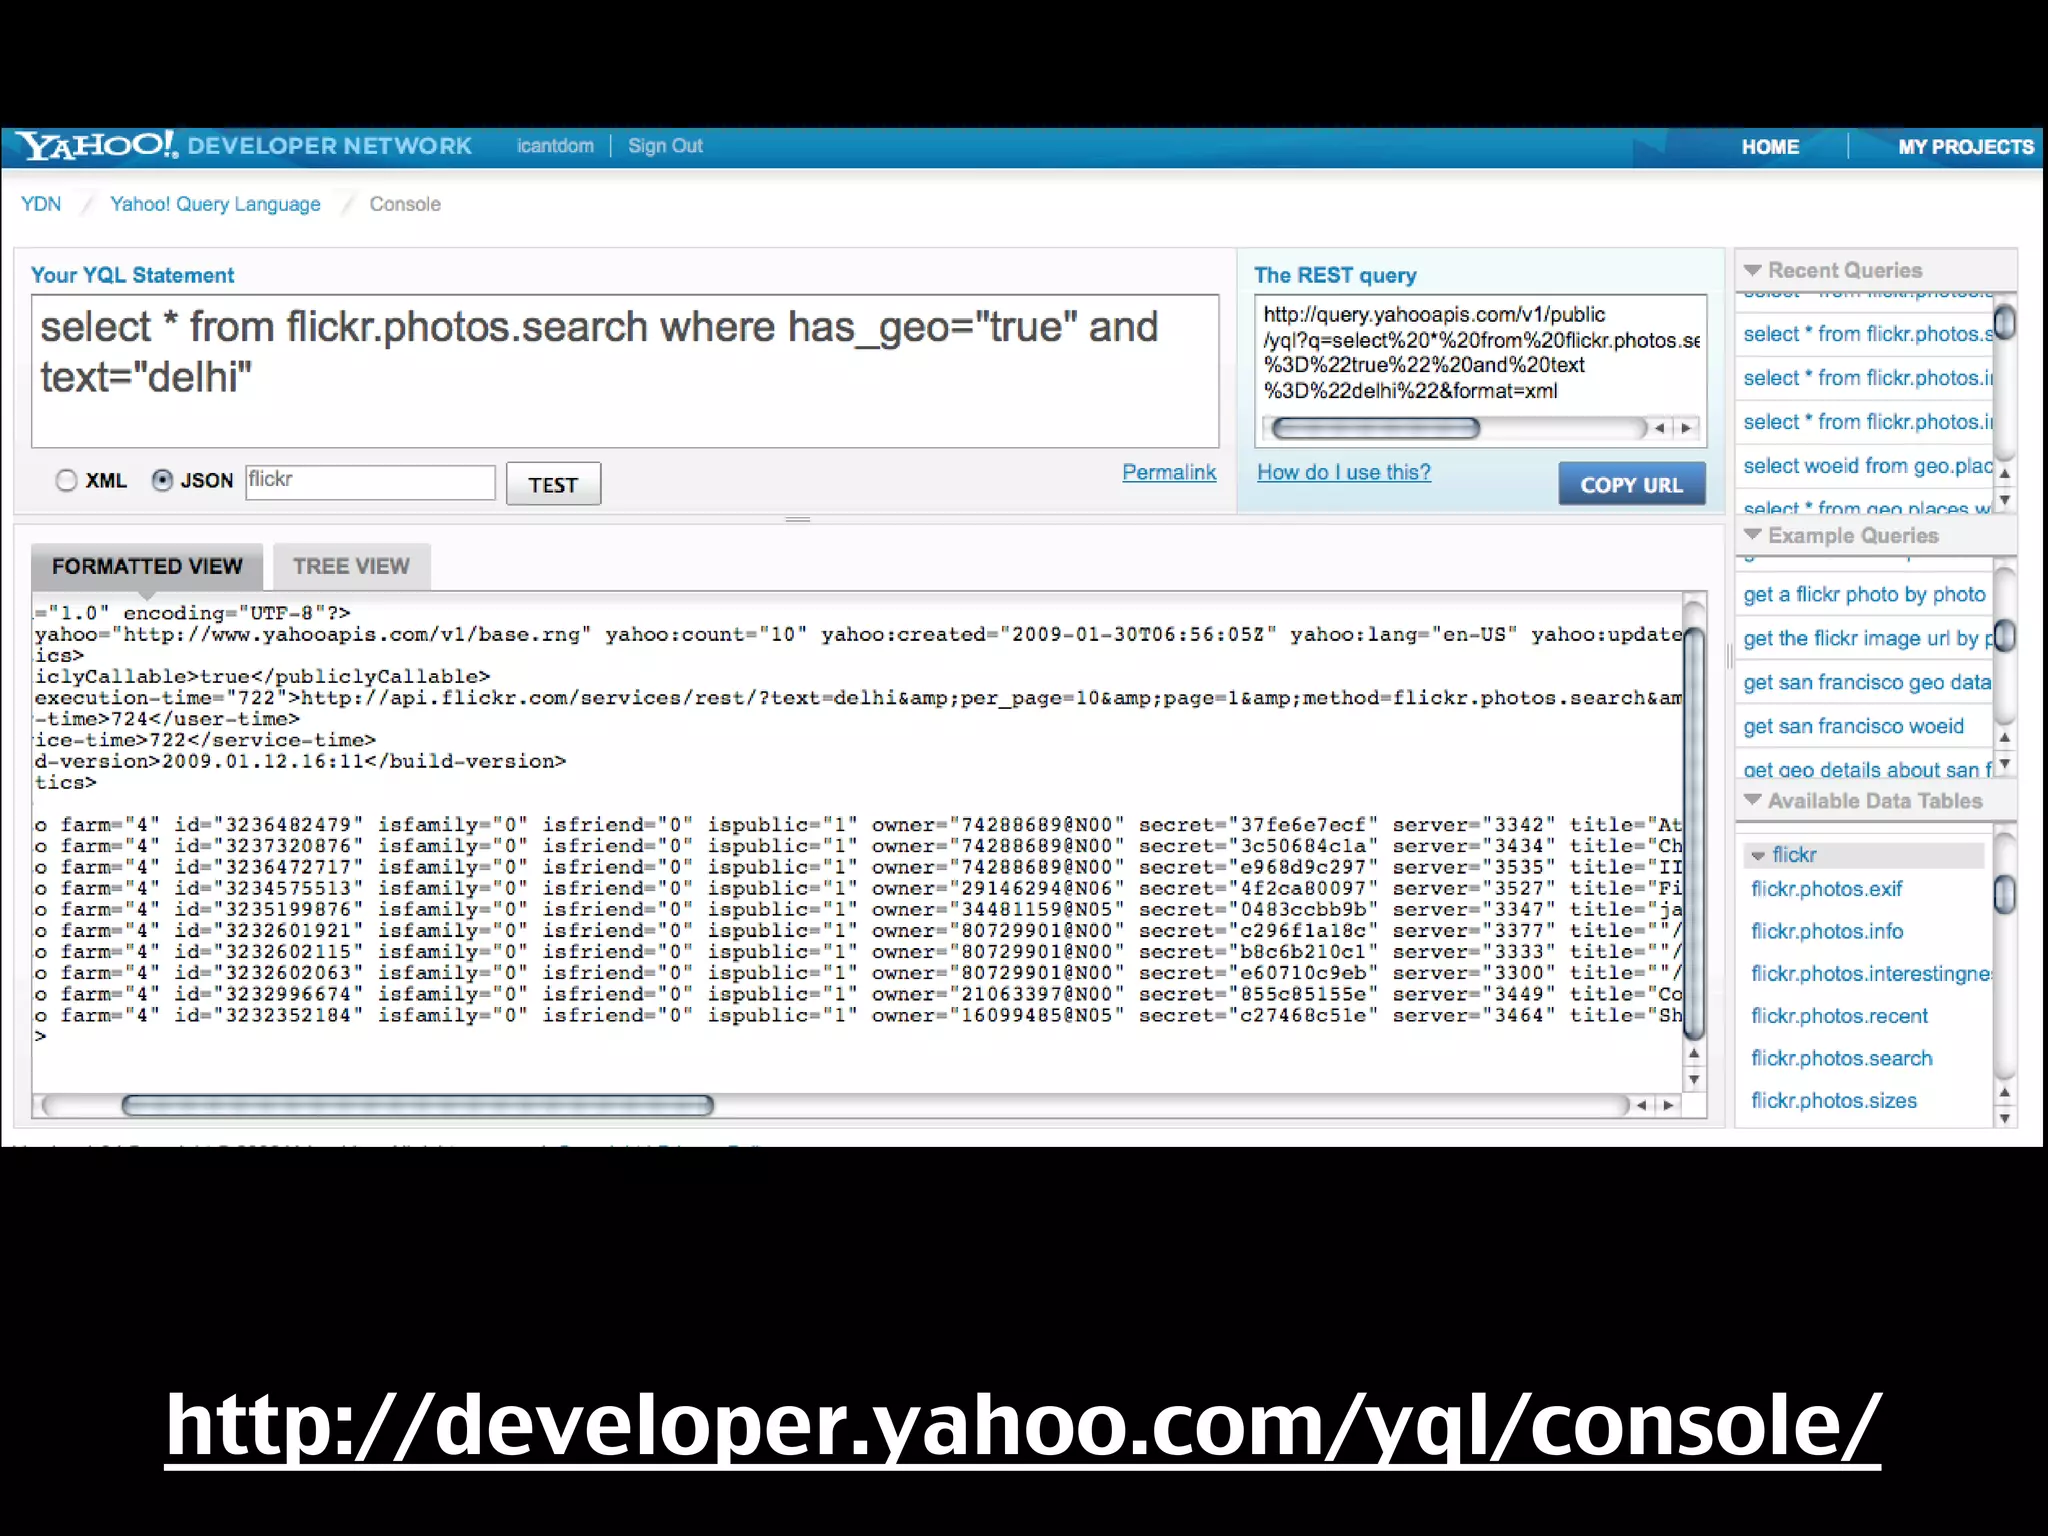
Task: Switch to the Tree View tab
Action: (x=351, y=567)
